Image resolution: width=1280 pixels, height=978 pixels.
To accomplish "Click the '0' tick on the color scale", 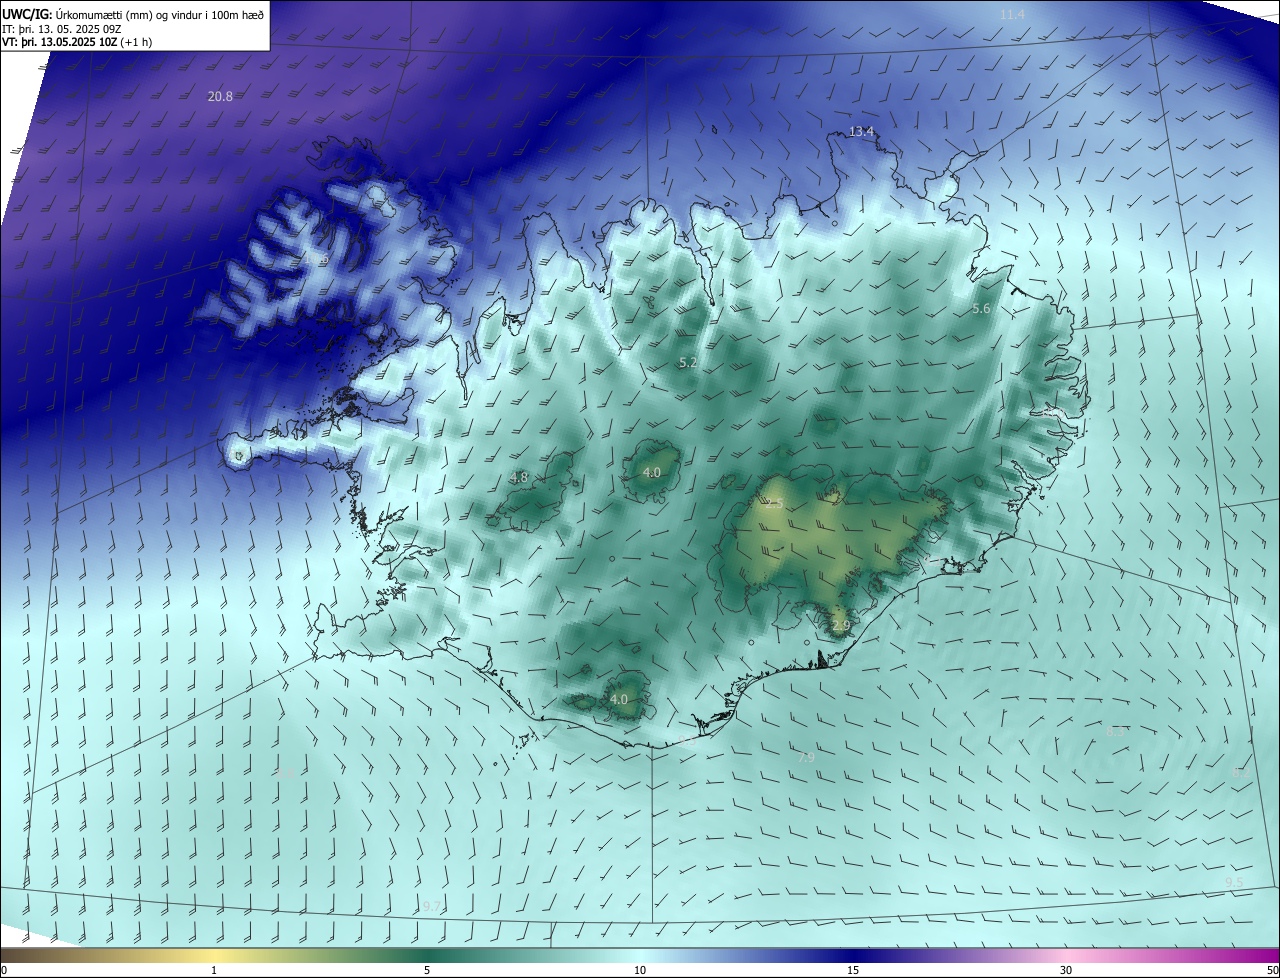I will [4, 971].
